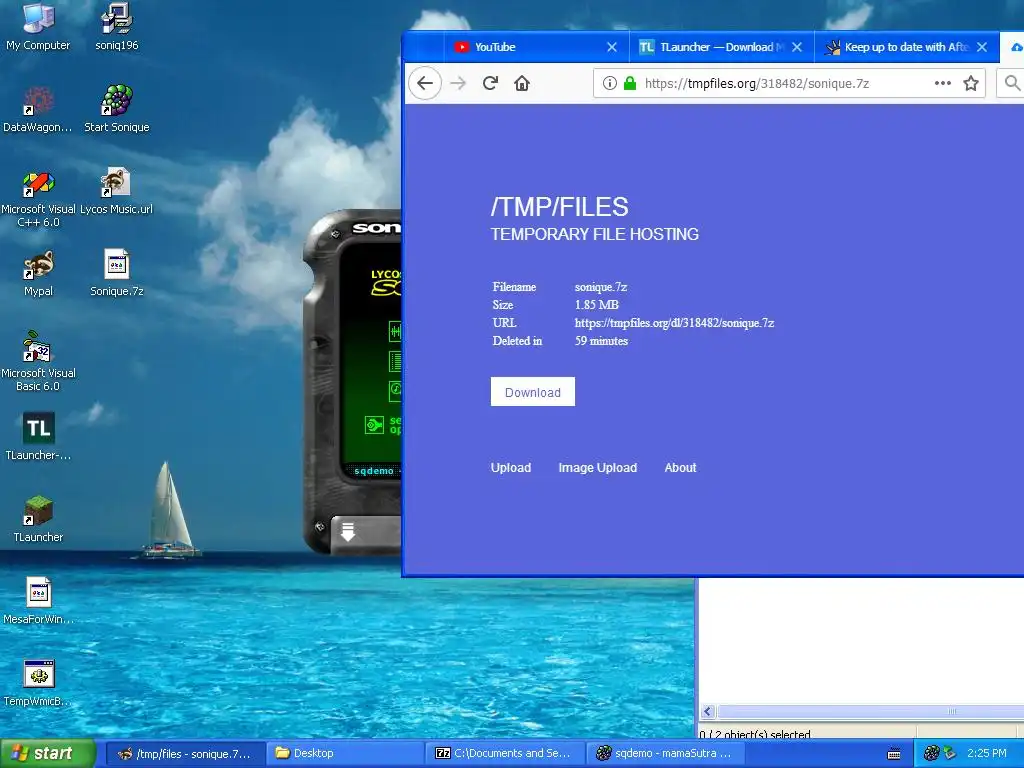Image resolution: width=1024 pixels, height=768 pixels.
Task: Open the My Computer desktop icon
Action: coord(38,26)
